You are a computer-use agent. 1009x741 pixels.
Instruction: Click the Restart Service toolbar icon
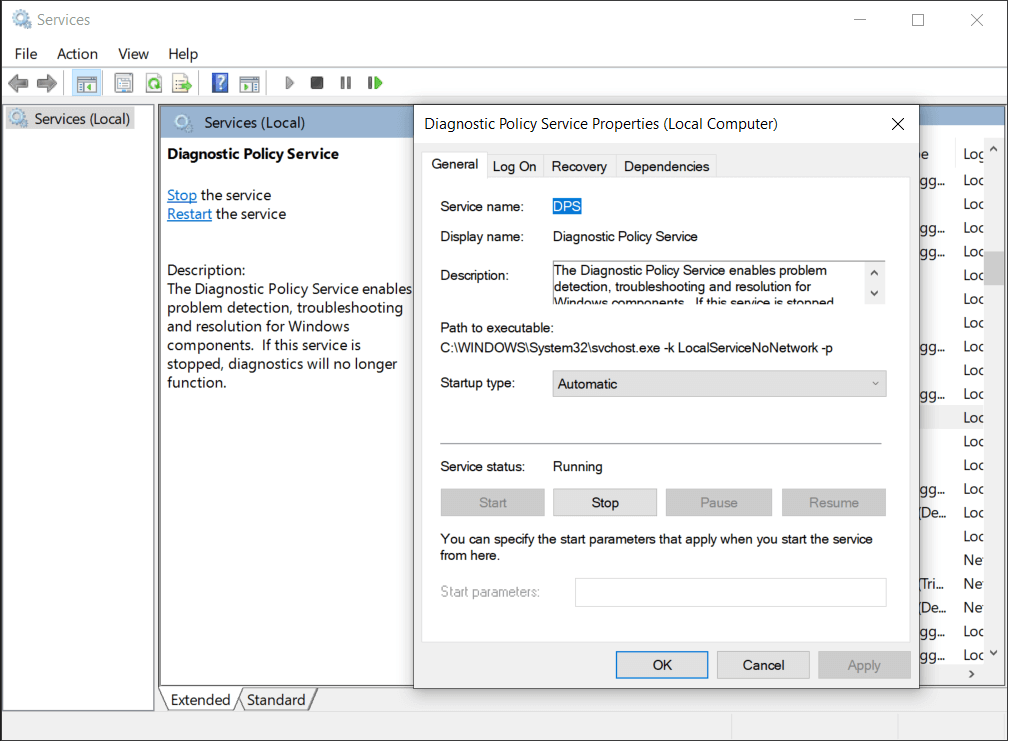tap(375, 83)
